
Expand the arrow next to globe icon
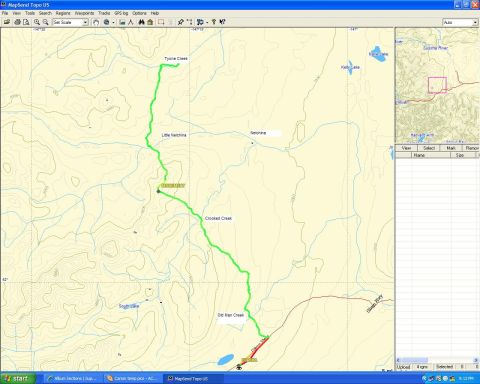(x=113, y=22)
